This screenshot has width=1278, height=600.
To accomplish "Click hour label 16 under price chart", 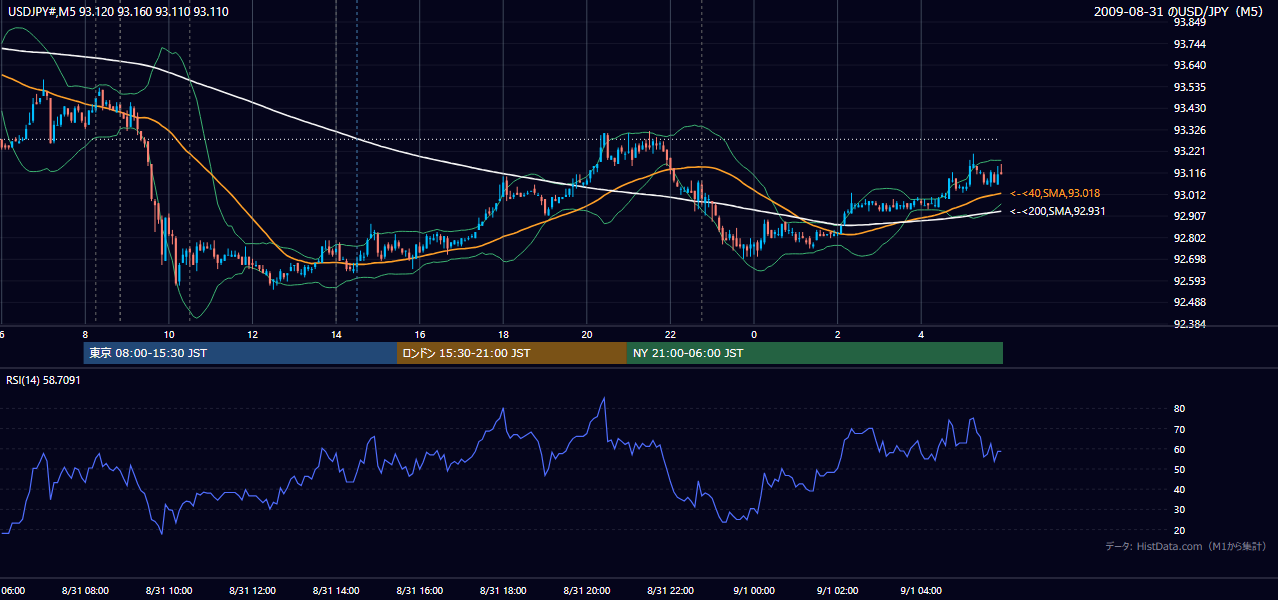I will pyautogui.click(x=420, y=334).
